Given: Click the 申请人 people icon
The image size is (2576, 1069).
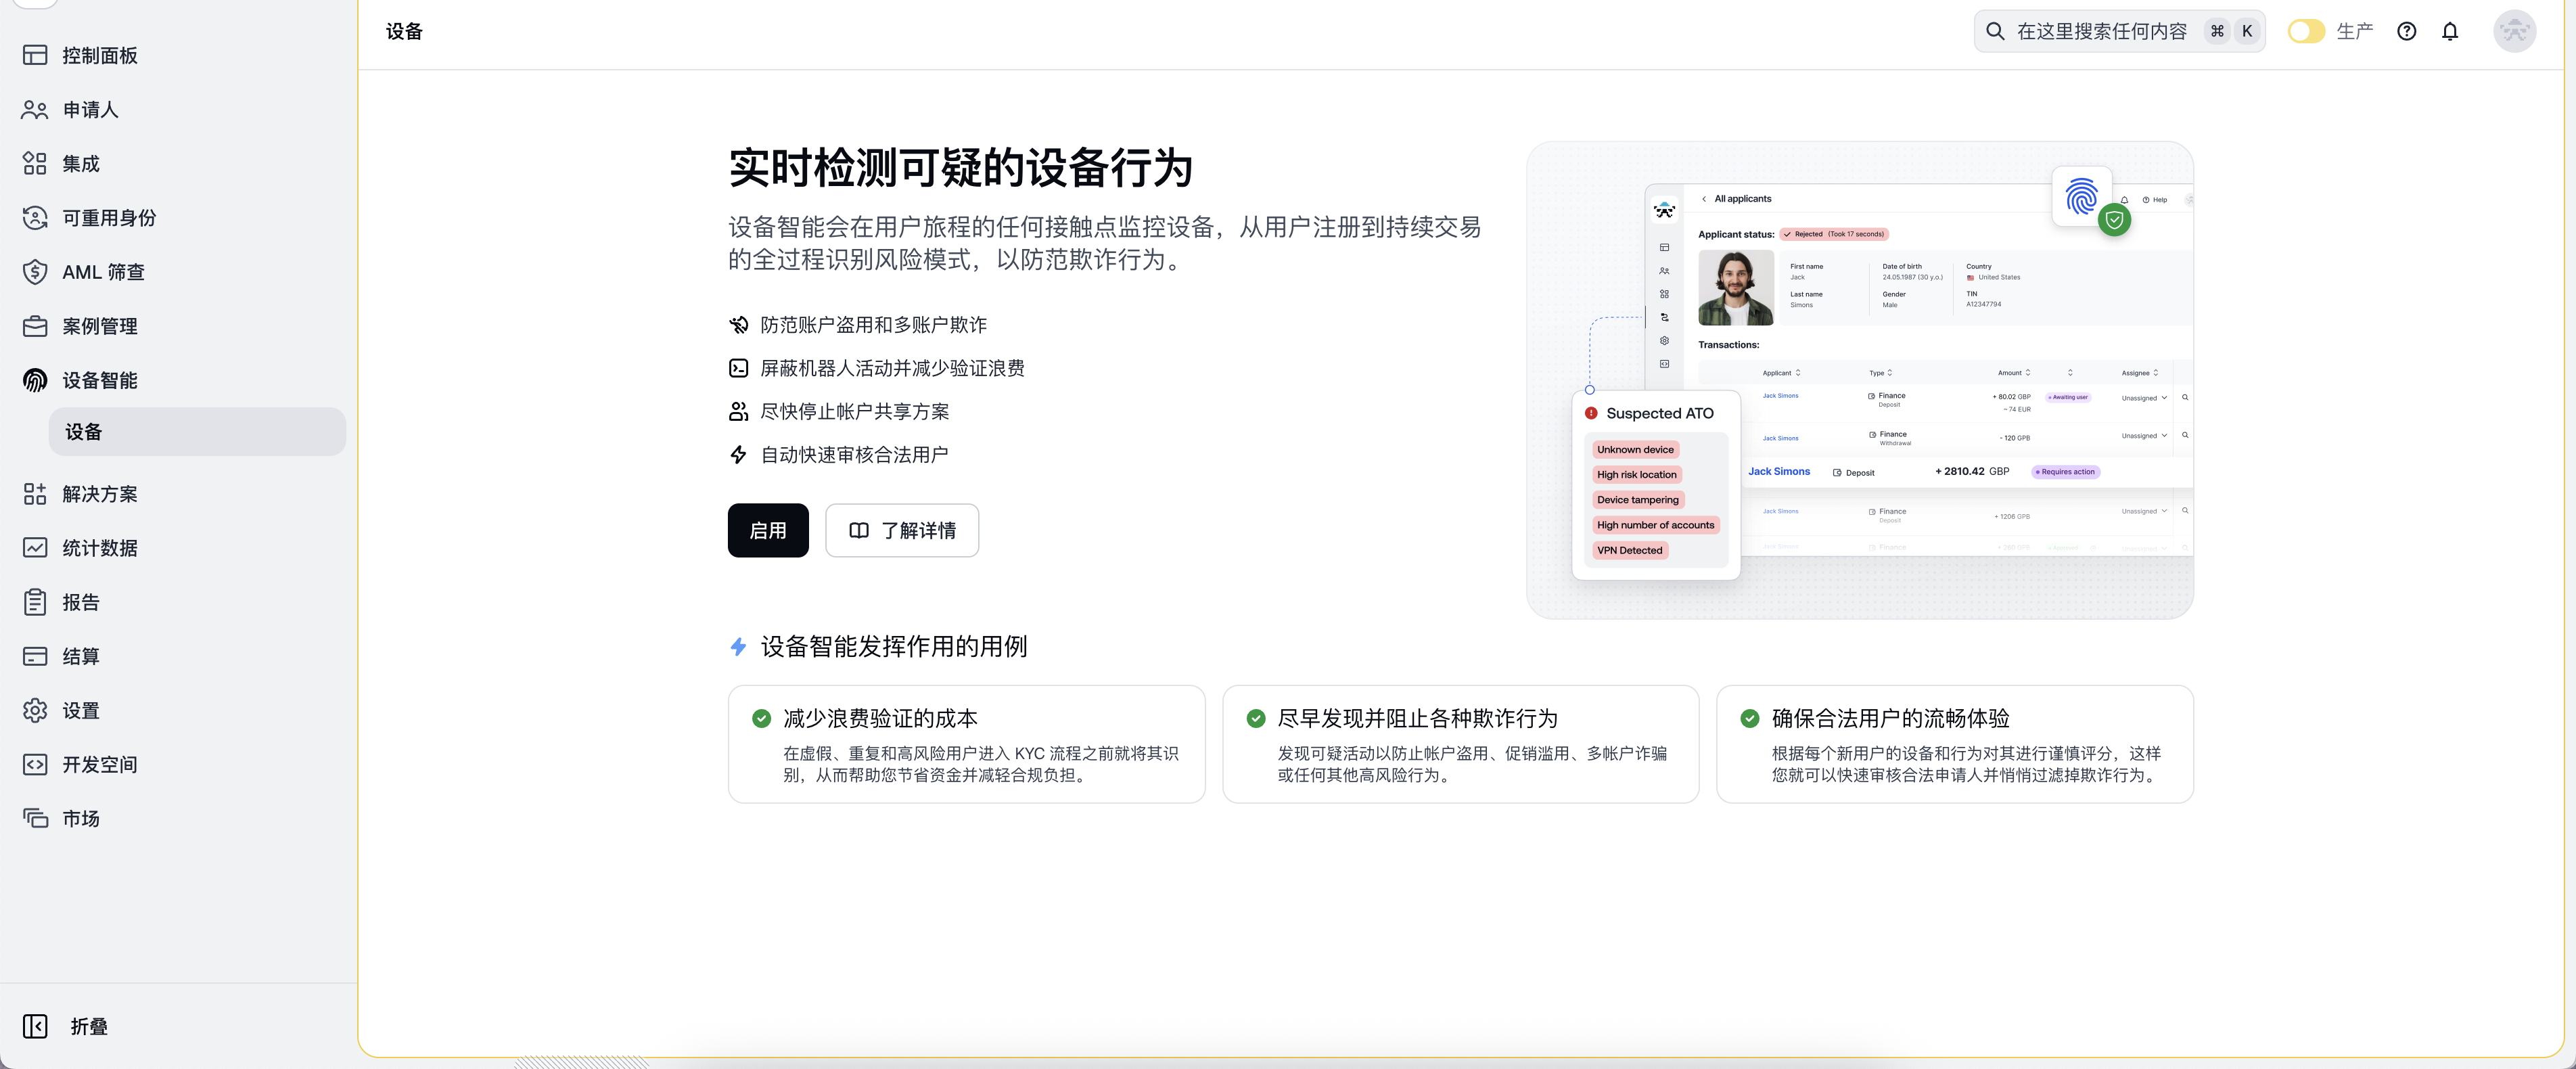Looking at the screenshot, I should (35, 109).
